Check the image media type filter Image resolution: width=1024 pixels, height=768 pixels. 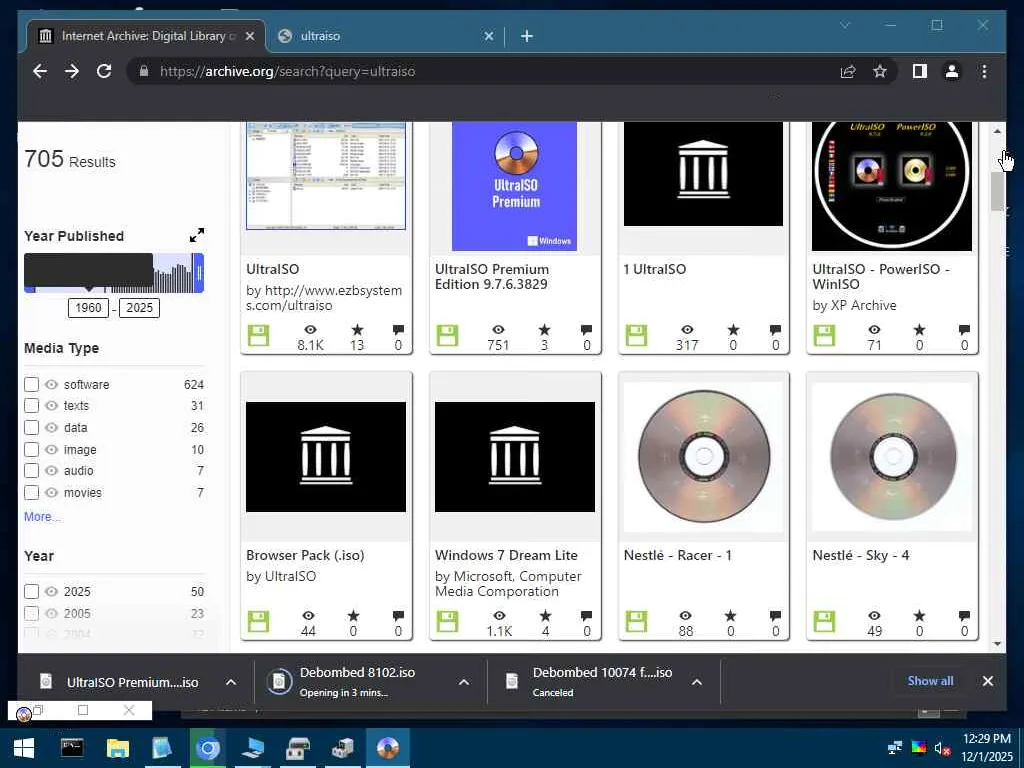31,449
